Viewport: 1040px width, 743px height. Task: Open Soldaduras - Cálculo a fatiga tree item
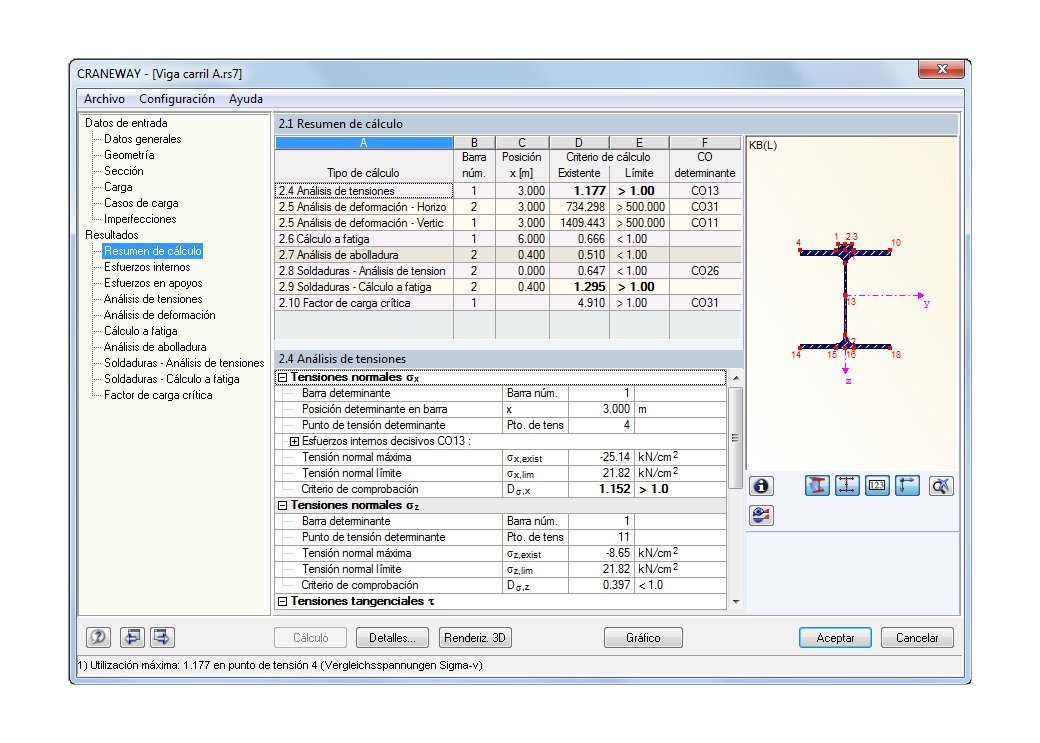click(172, 379)
